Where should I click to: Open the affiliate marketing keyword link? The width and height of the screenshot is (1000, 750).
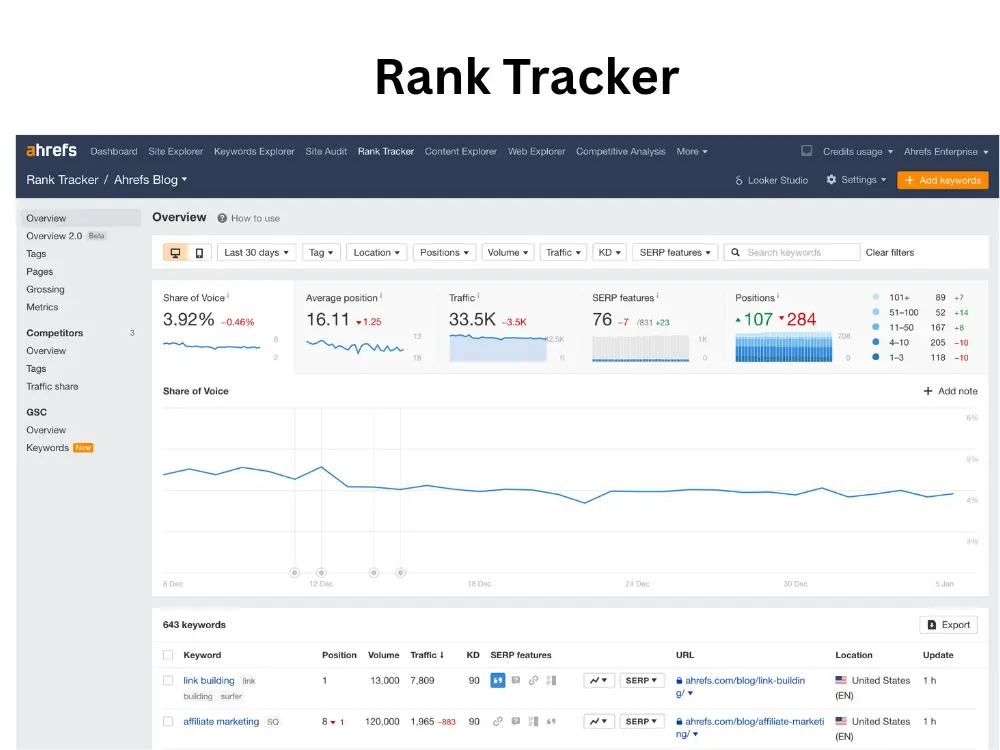221,721
